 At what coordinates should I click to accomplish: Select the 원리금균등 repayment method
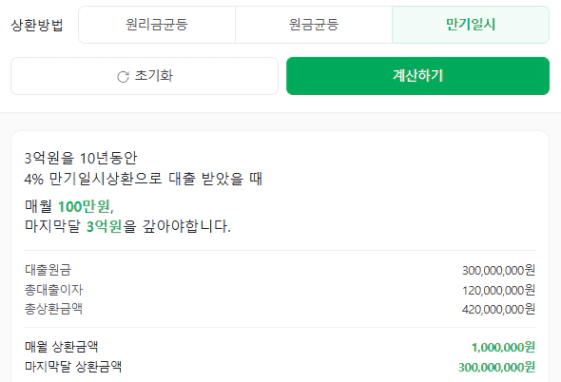pyautogui.click(x=157, y=25)
